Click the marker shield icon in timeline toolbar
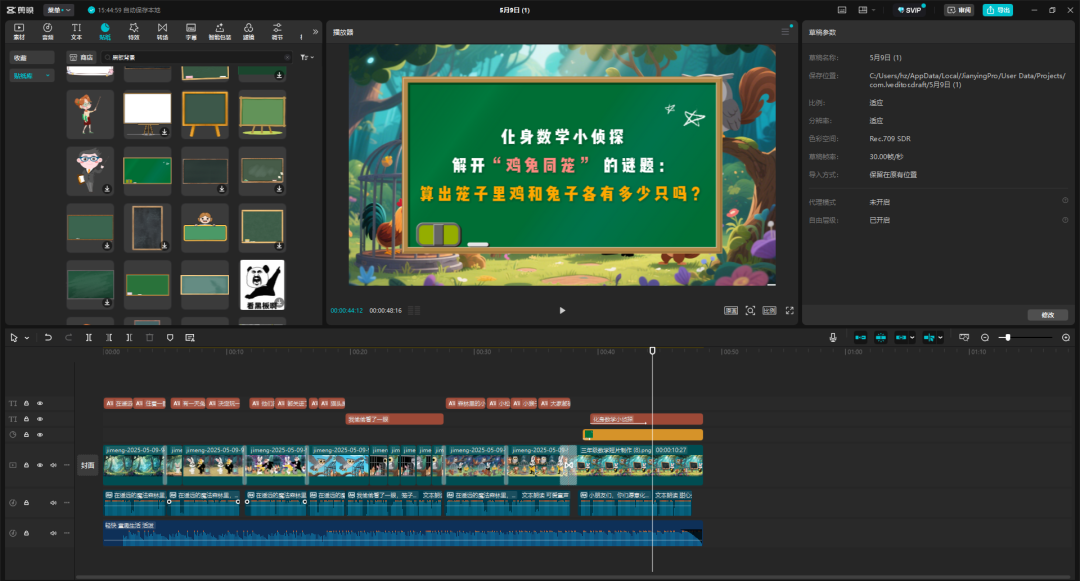The width and height of the screenshot is (1080, 581). (x=169, y=338)
